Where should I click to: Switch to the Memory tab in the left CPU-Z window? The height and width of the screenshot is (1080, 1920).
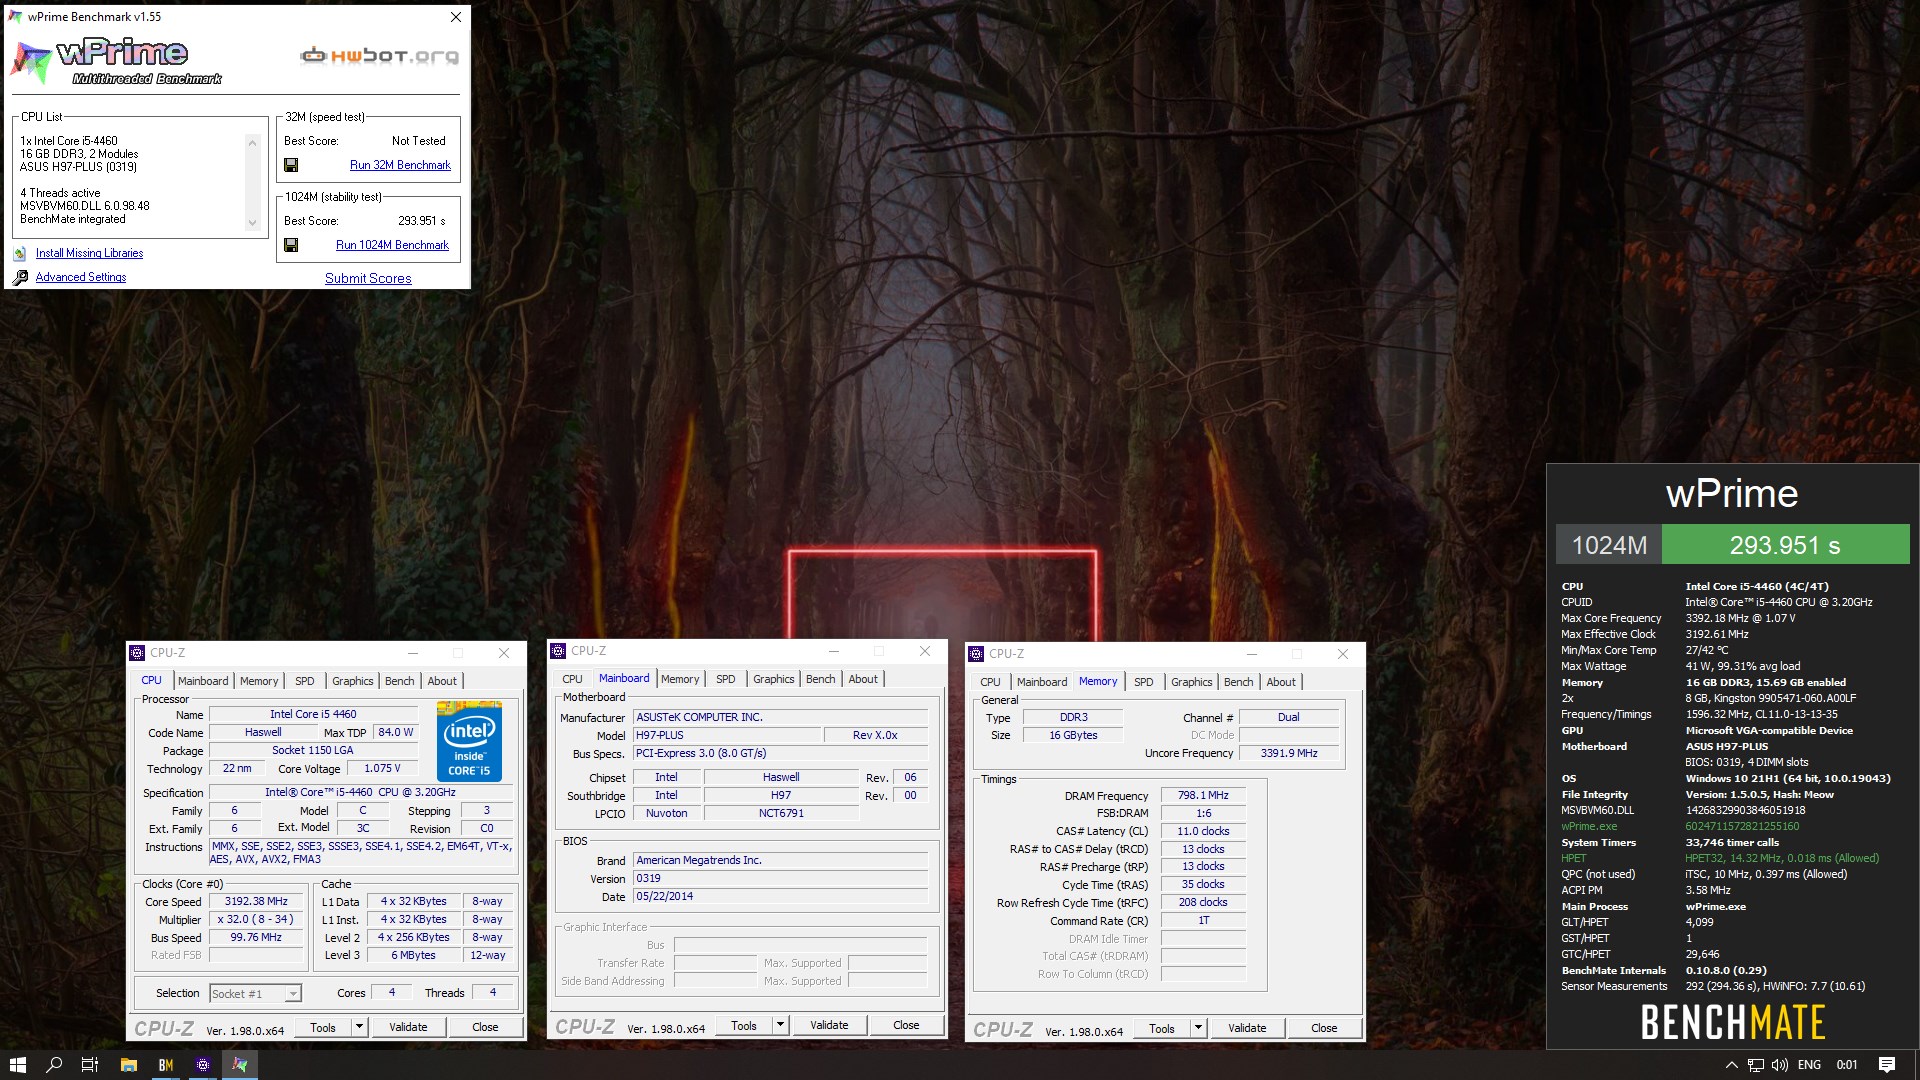coord(259,681)
